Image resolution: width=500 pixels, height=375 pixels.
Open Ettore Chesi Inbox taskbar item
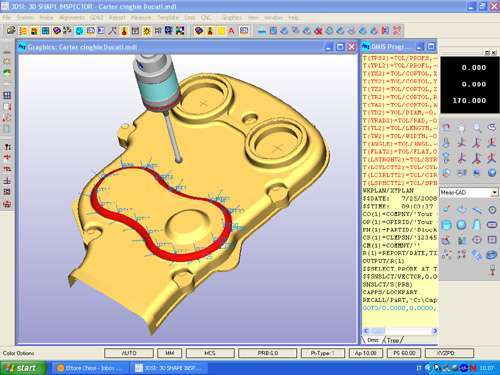coord(91,368)
